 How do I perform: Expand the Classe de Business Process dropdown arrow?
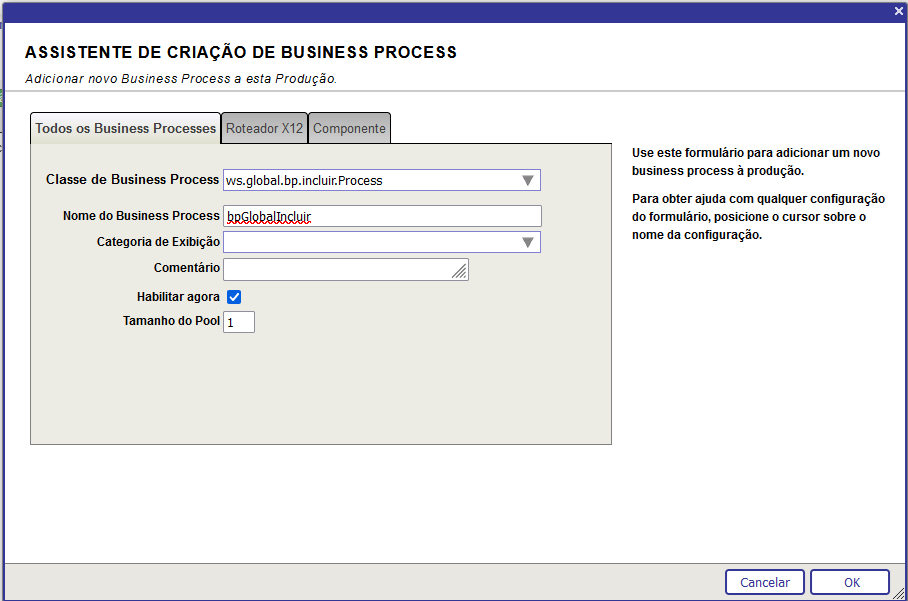point(528,181)
